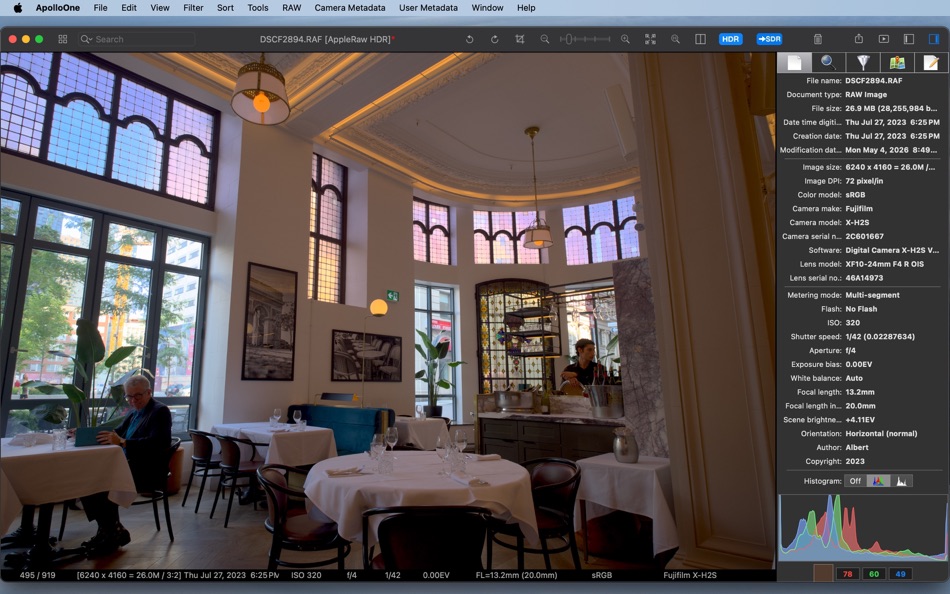Viewport: 950px width, 594px height.
Task: Toggle the left sidebar panel
Action: (x=909, y=39)
